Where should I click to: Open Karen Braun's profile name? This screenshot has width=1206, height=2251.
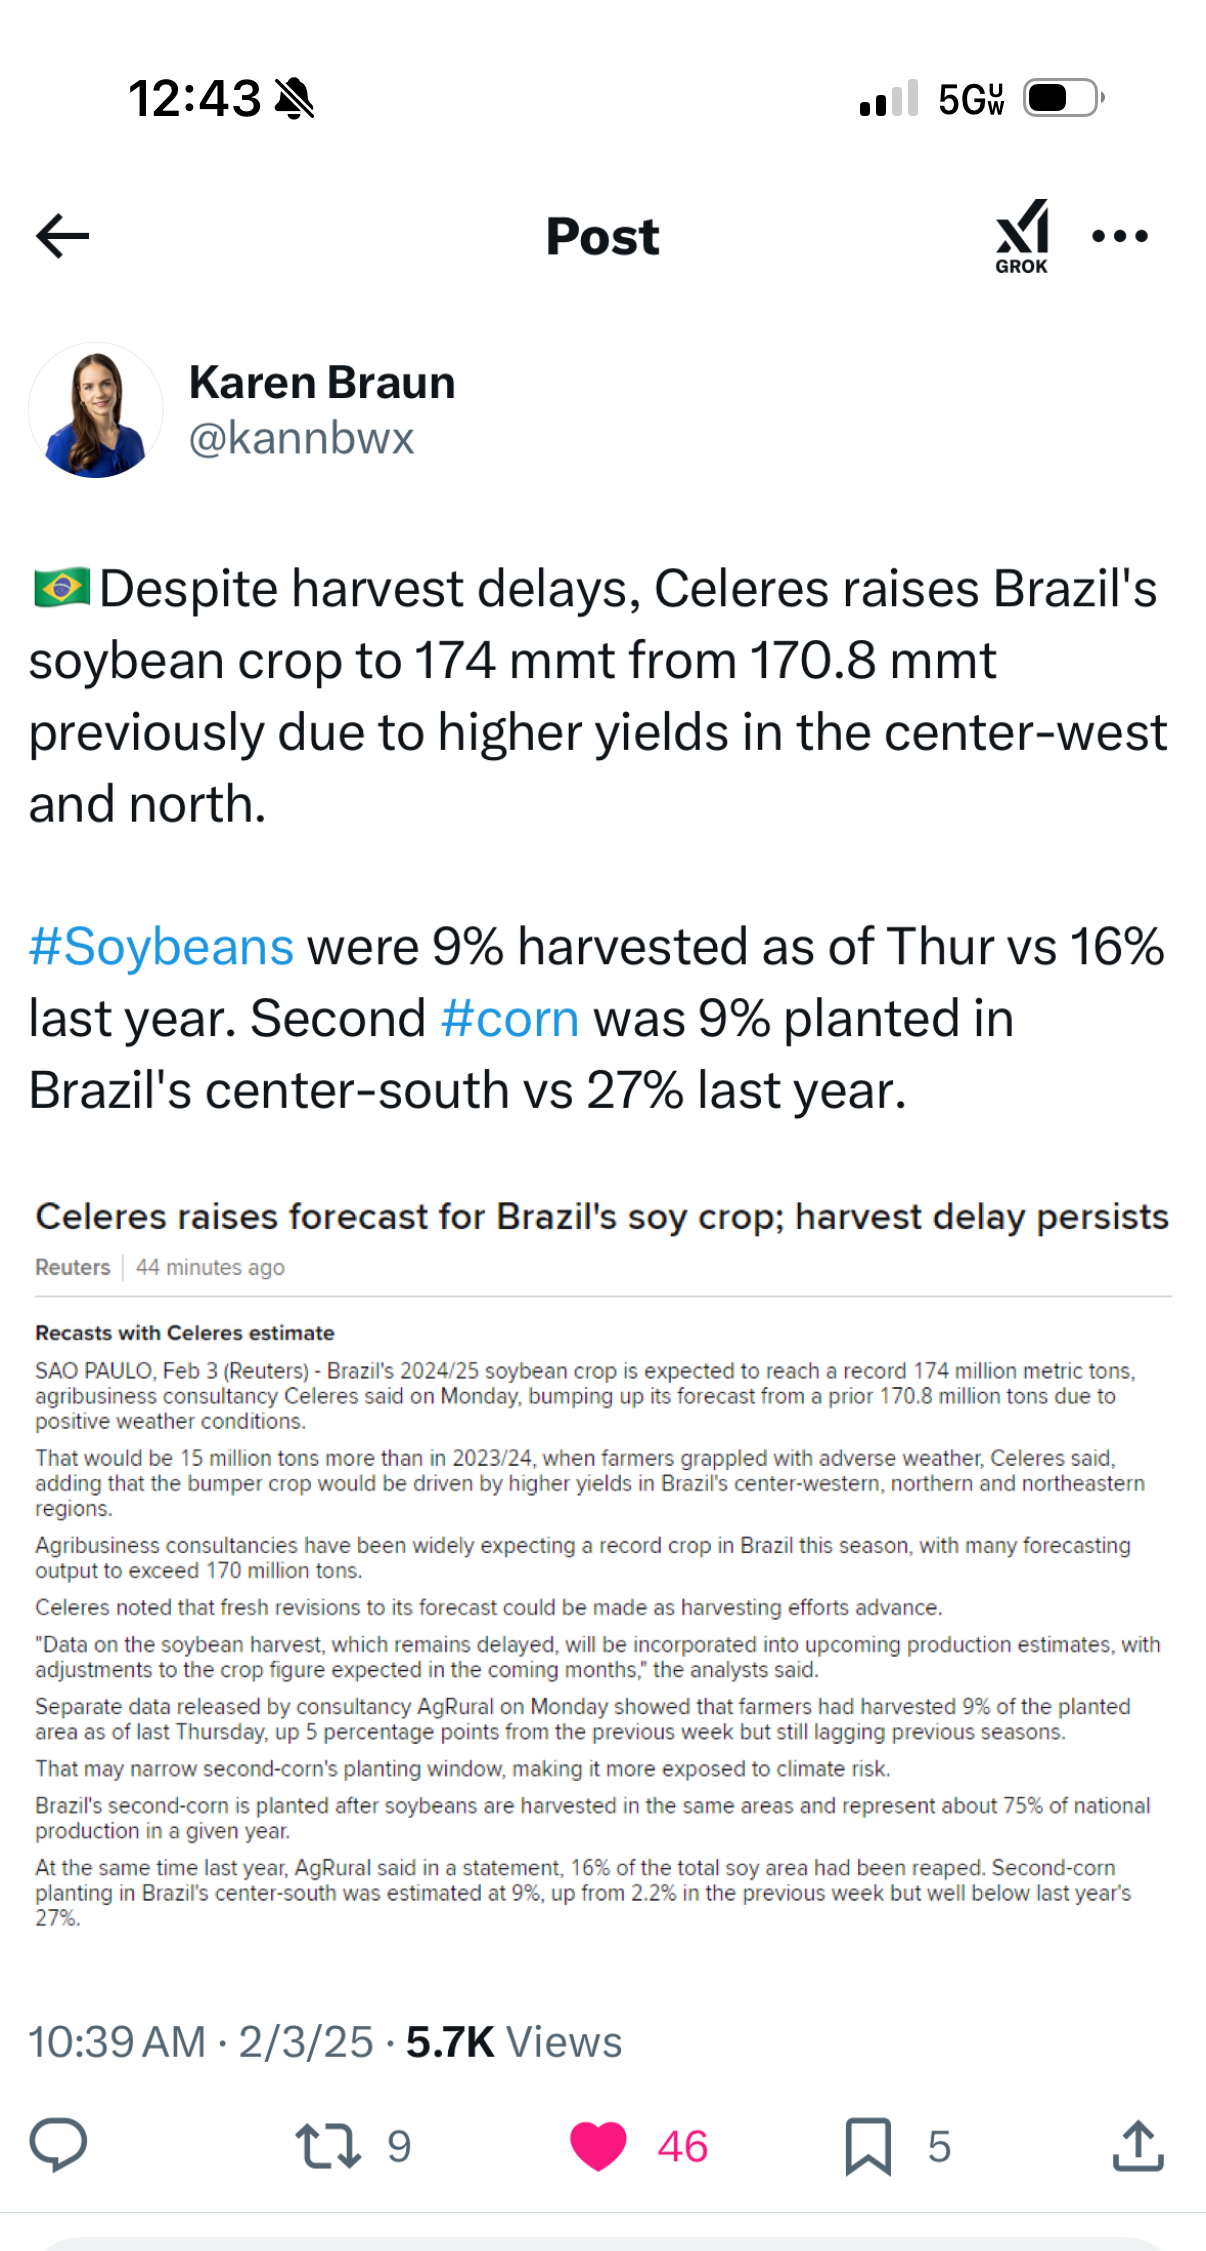[x=322, y=383]
